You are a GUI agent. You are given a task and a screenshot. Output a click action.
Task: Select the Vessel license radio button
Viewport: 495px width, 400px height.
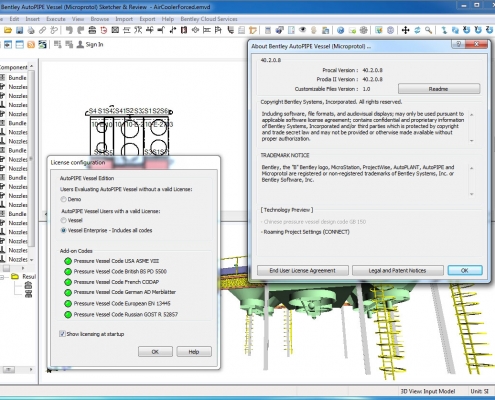point(63,220)
